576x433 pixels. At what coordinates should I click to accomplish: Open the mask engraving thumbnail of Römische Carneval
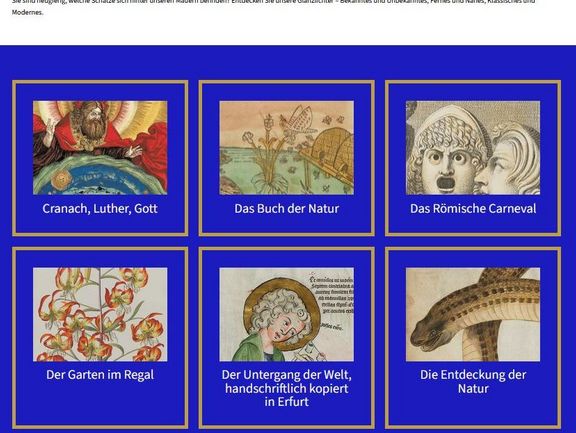pyautogui.click(x=473, y=148)
